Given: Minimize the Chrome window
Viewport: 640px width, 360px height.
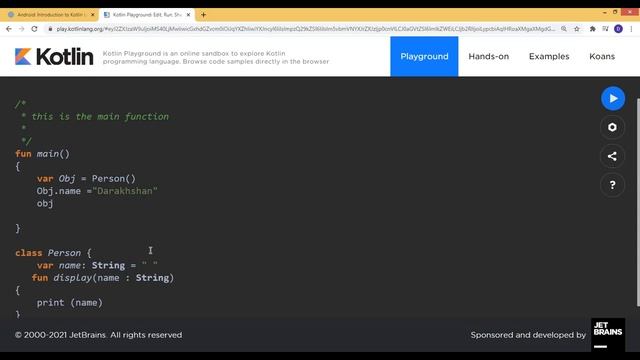Looking at the screenshot, I should click(604, 13).
